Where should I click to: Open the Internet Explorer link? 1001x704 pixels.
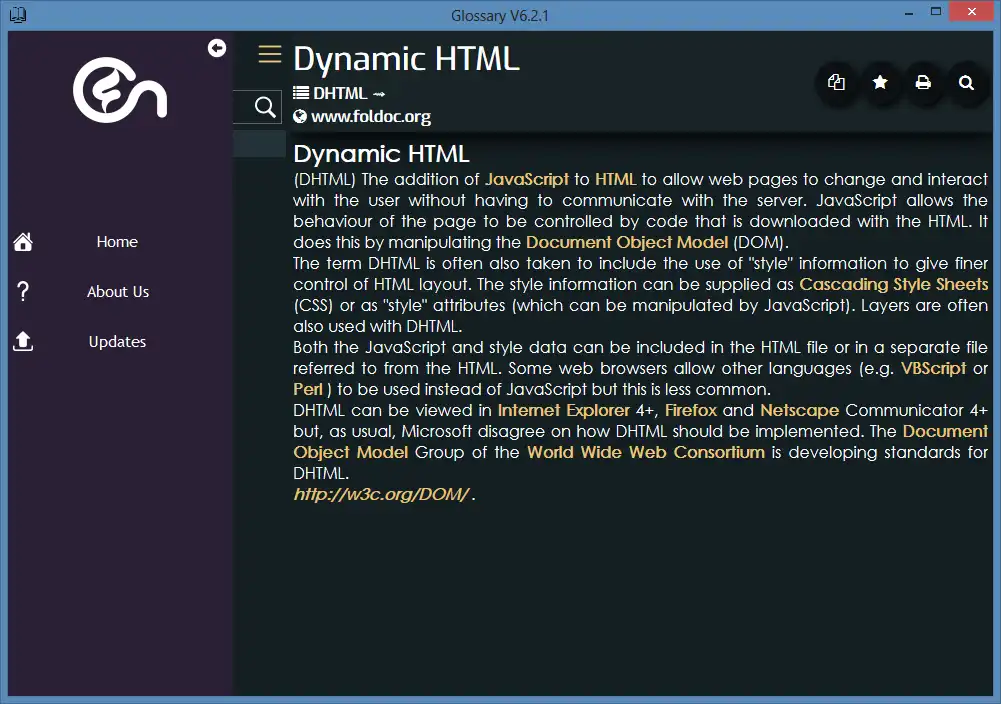(564, 410)
